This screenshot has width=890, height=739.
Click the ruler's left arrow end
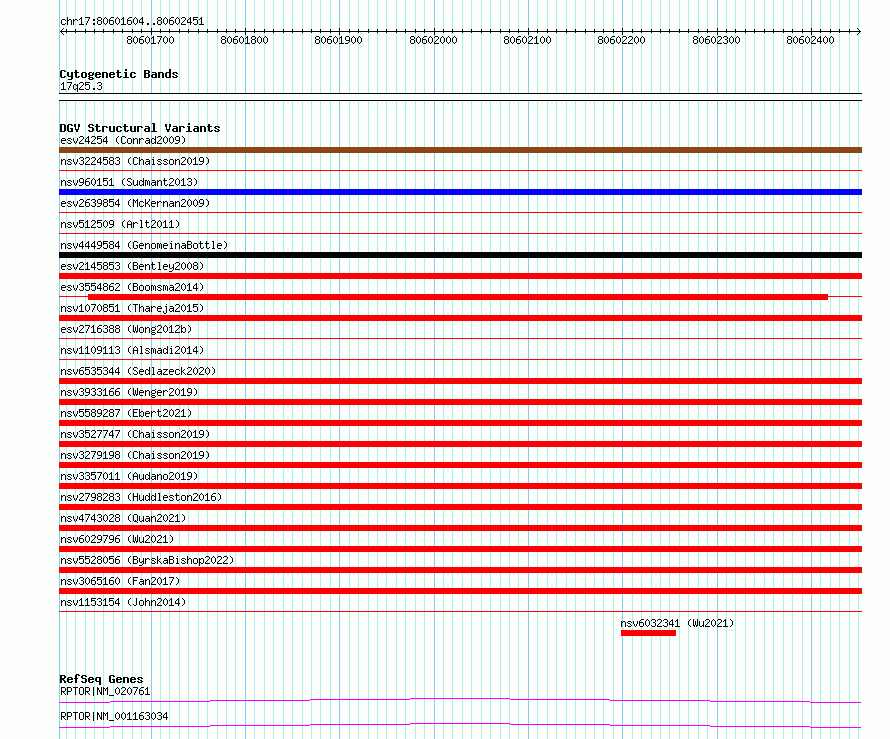click(x=62, y=31)
